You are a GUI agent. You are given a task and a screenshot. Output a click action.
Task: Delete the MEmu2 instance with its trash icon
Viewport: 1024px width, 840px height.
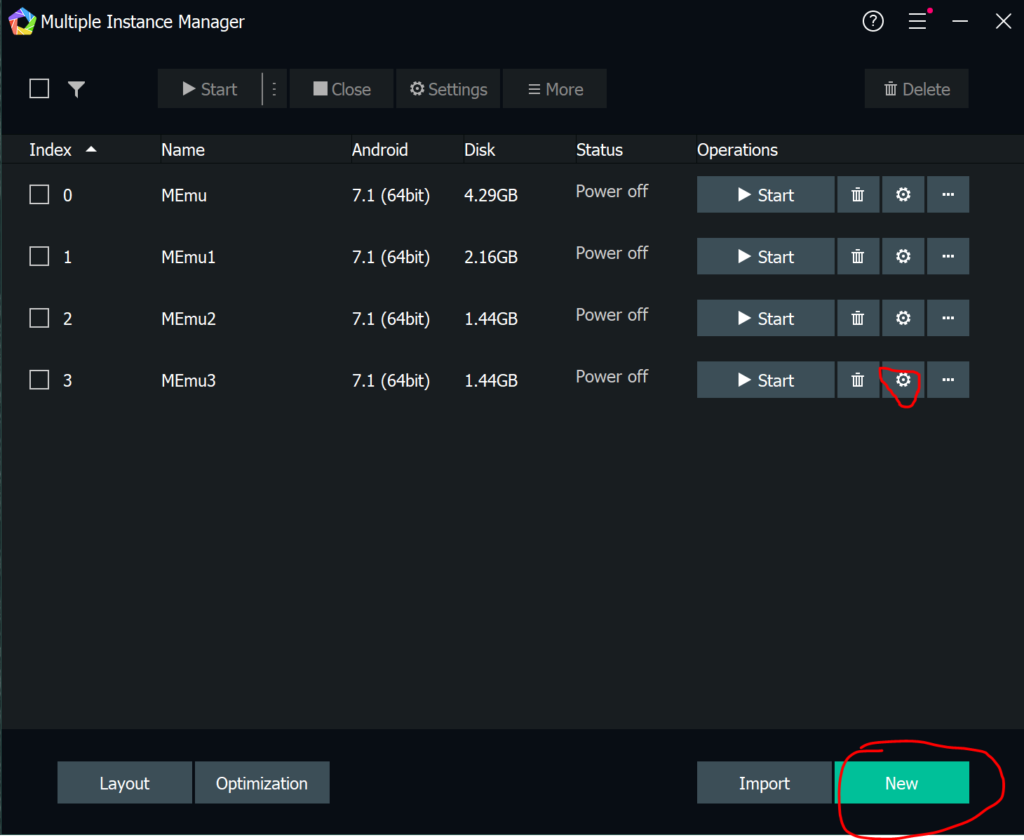click(x=857, y=318)
